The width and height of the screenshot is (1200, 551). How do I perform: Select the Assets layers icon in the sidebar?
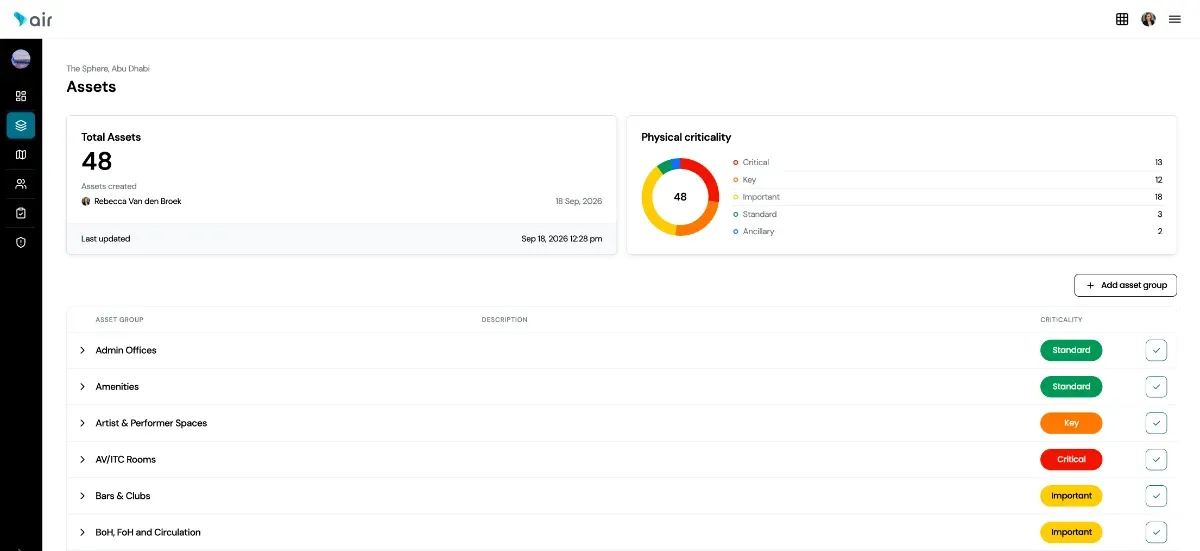click(x=21, y=125)
